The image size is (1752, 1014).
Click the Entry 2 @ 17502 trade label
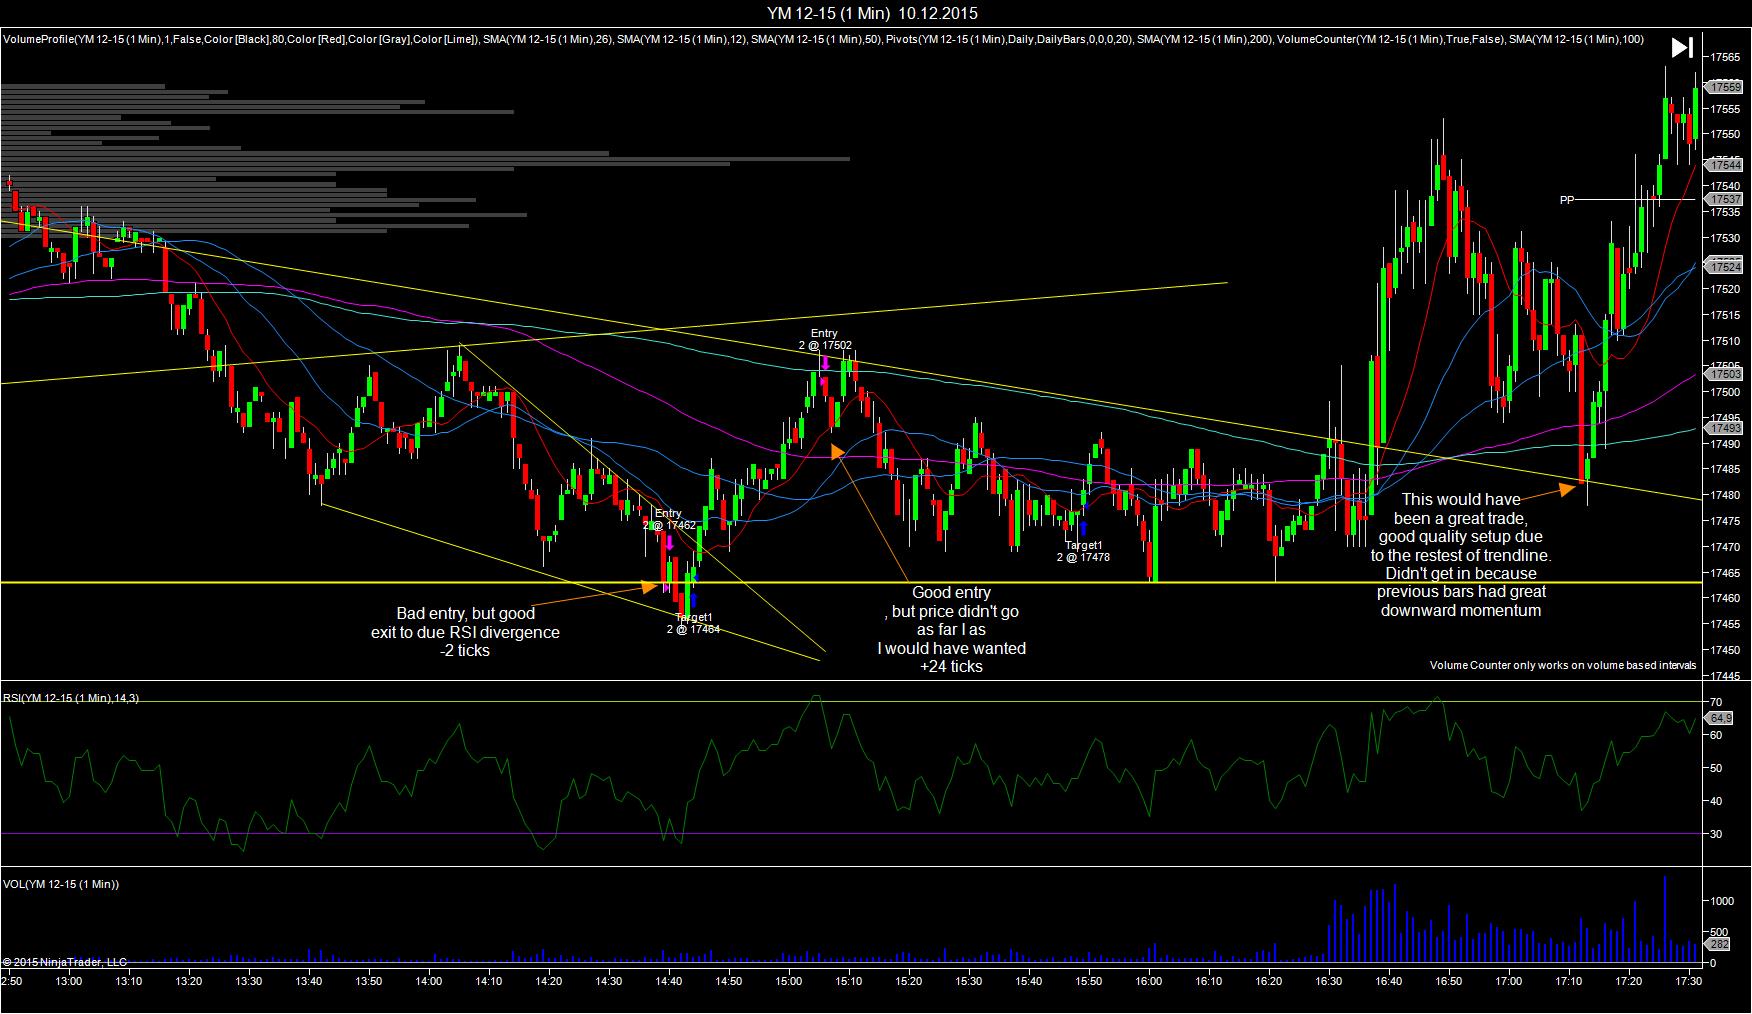(x=825, y=339)
